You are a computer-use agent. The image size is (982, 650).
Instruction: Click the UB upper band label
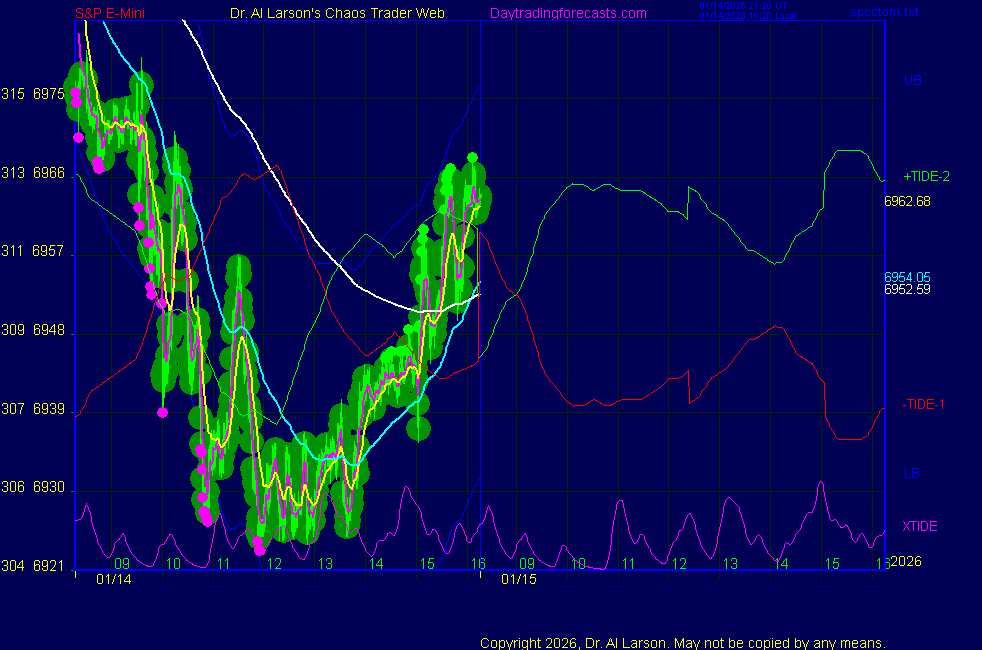click(912, 80)
